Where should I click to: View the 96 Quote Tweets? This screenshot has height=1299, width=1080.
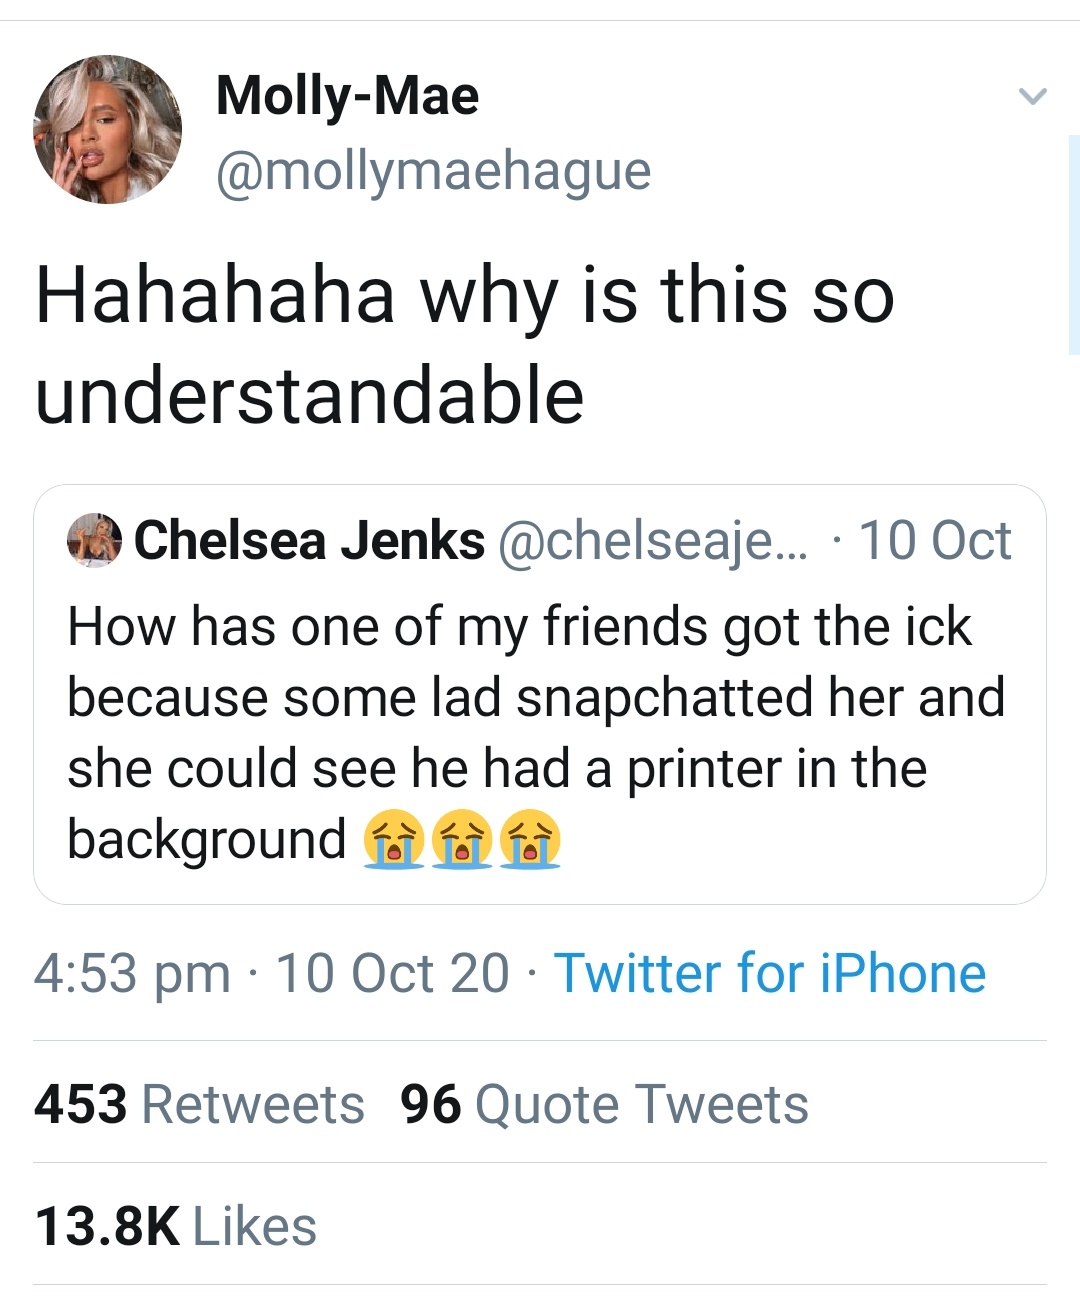pos(604,1104)
